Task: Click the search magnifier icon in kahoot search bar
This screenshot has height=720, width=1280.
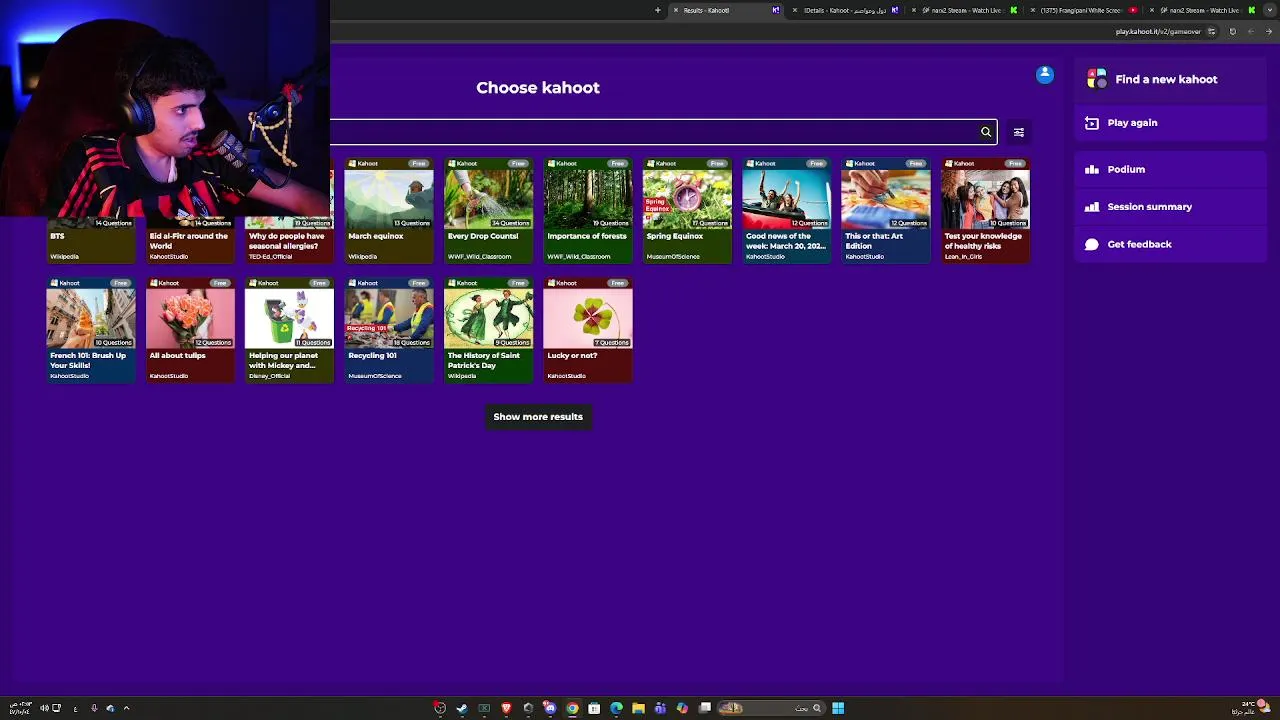Action: coord(986,132)
